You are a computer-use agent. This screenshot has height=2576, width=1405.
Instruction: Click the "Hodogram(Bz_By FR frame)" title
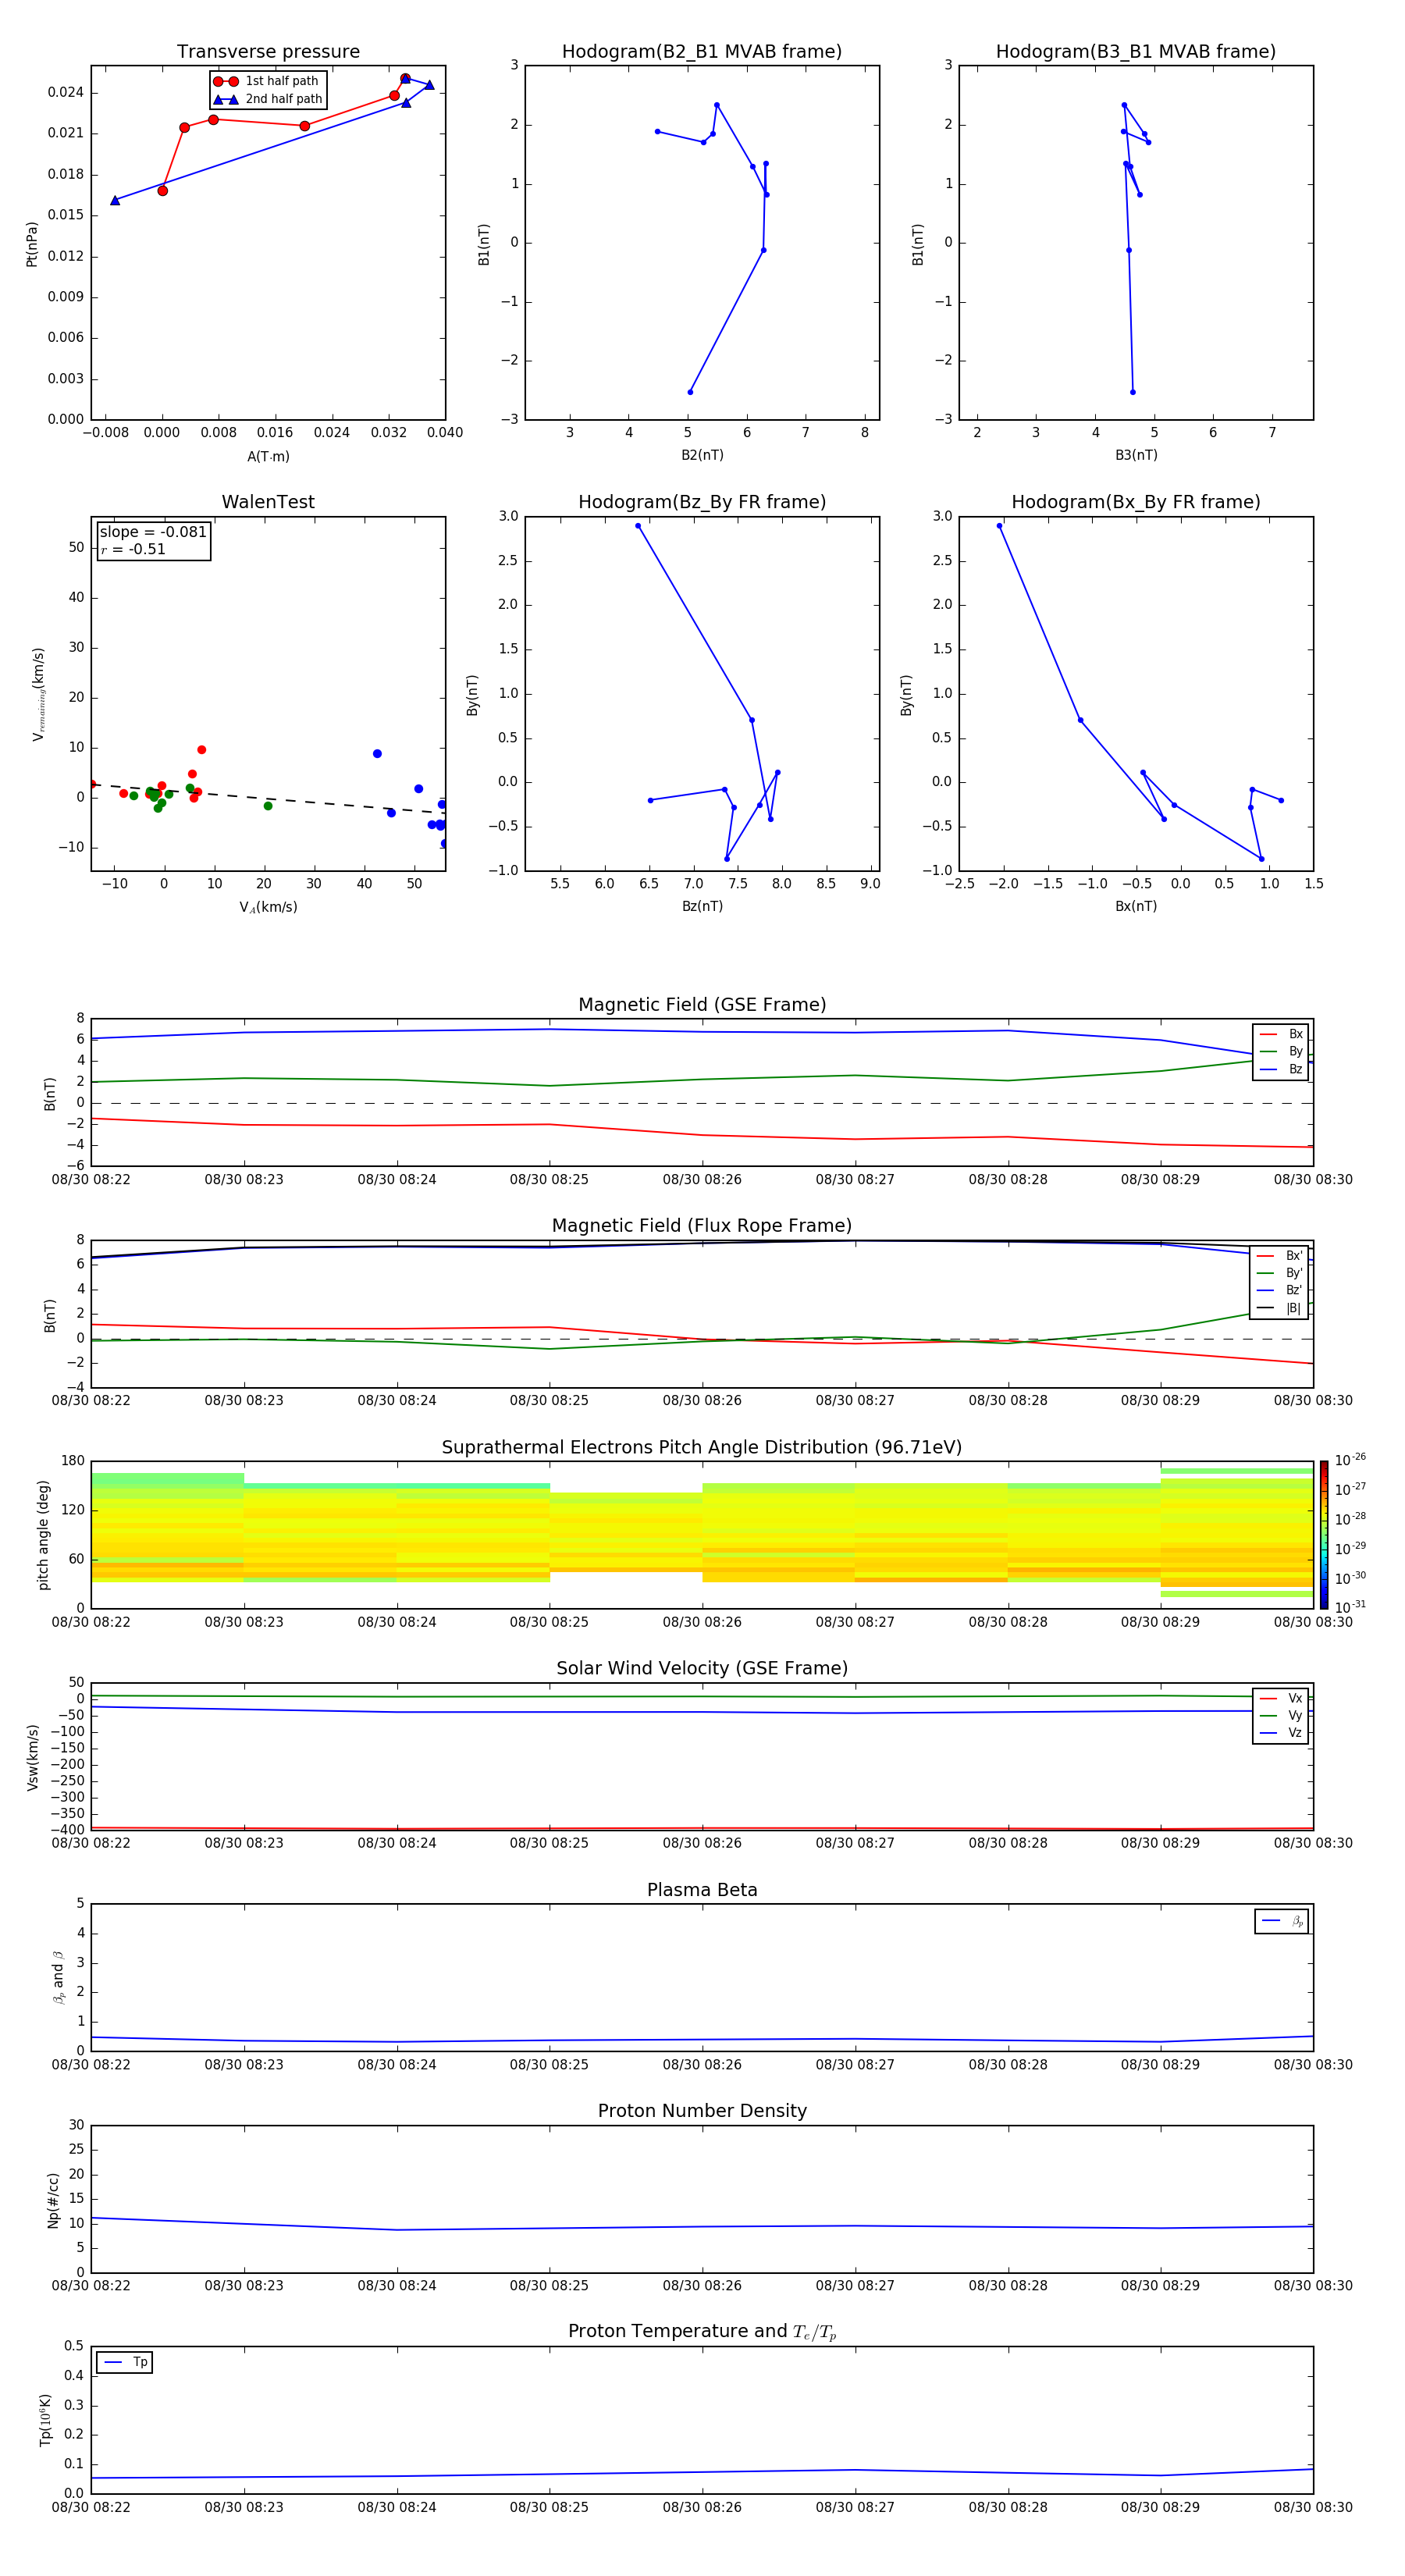(x=702, y=502)
